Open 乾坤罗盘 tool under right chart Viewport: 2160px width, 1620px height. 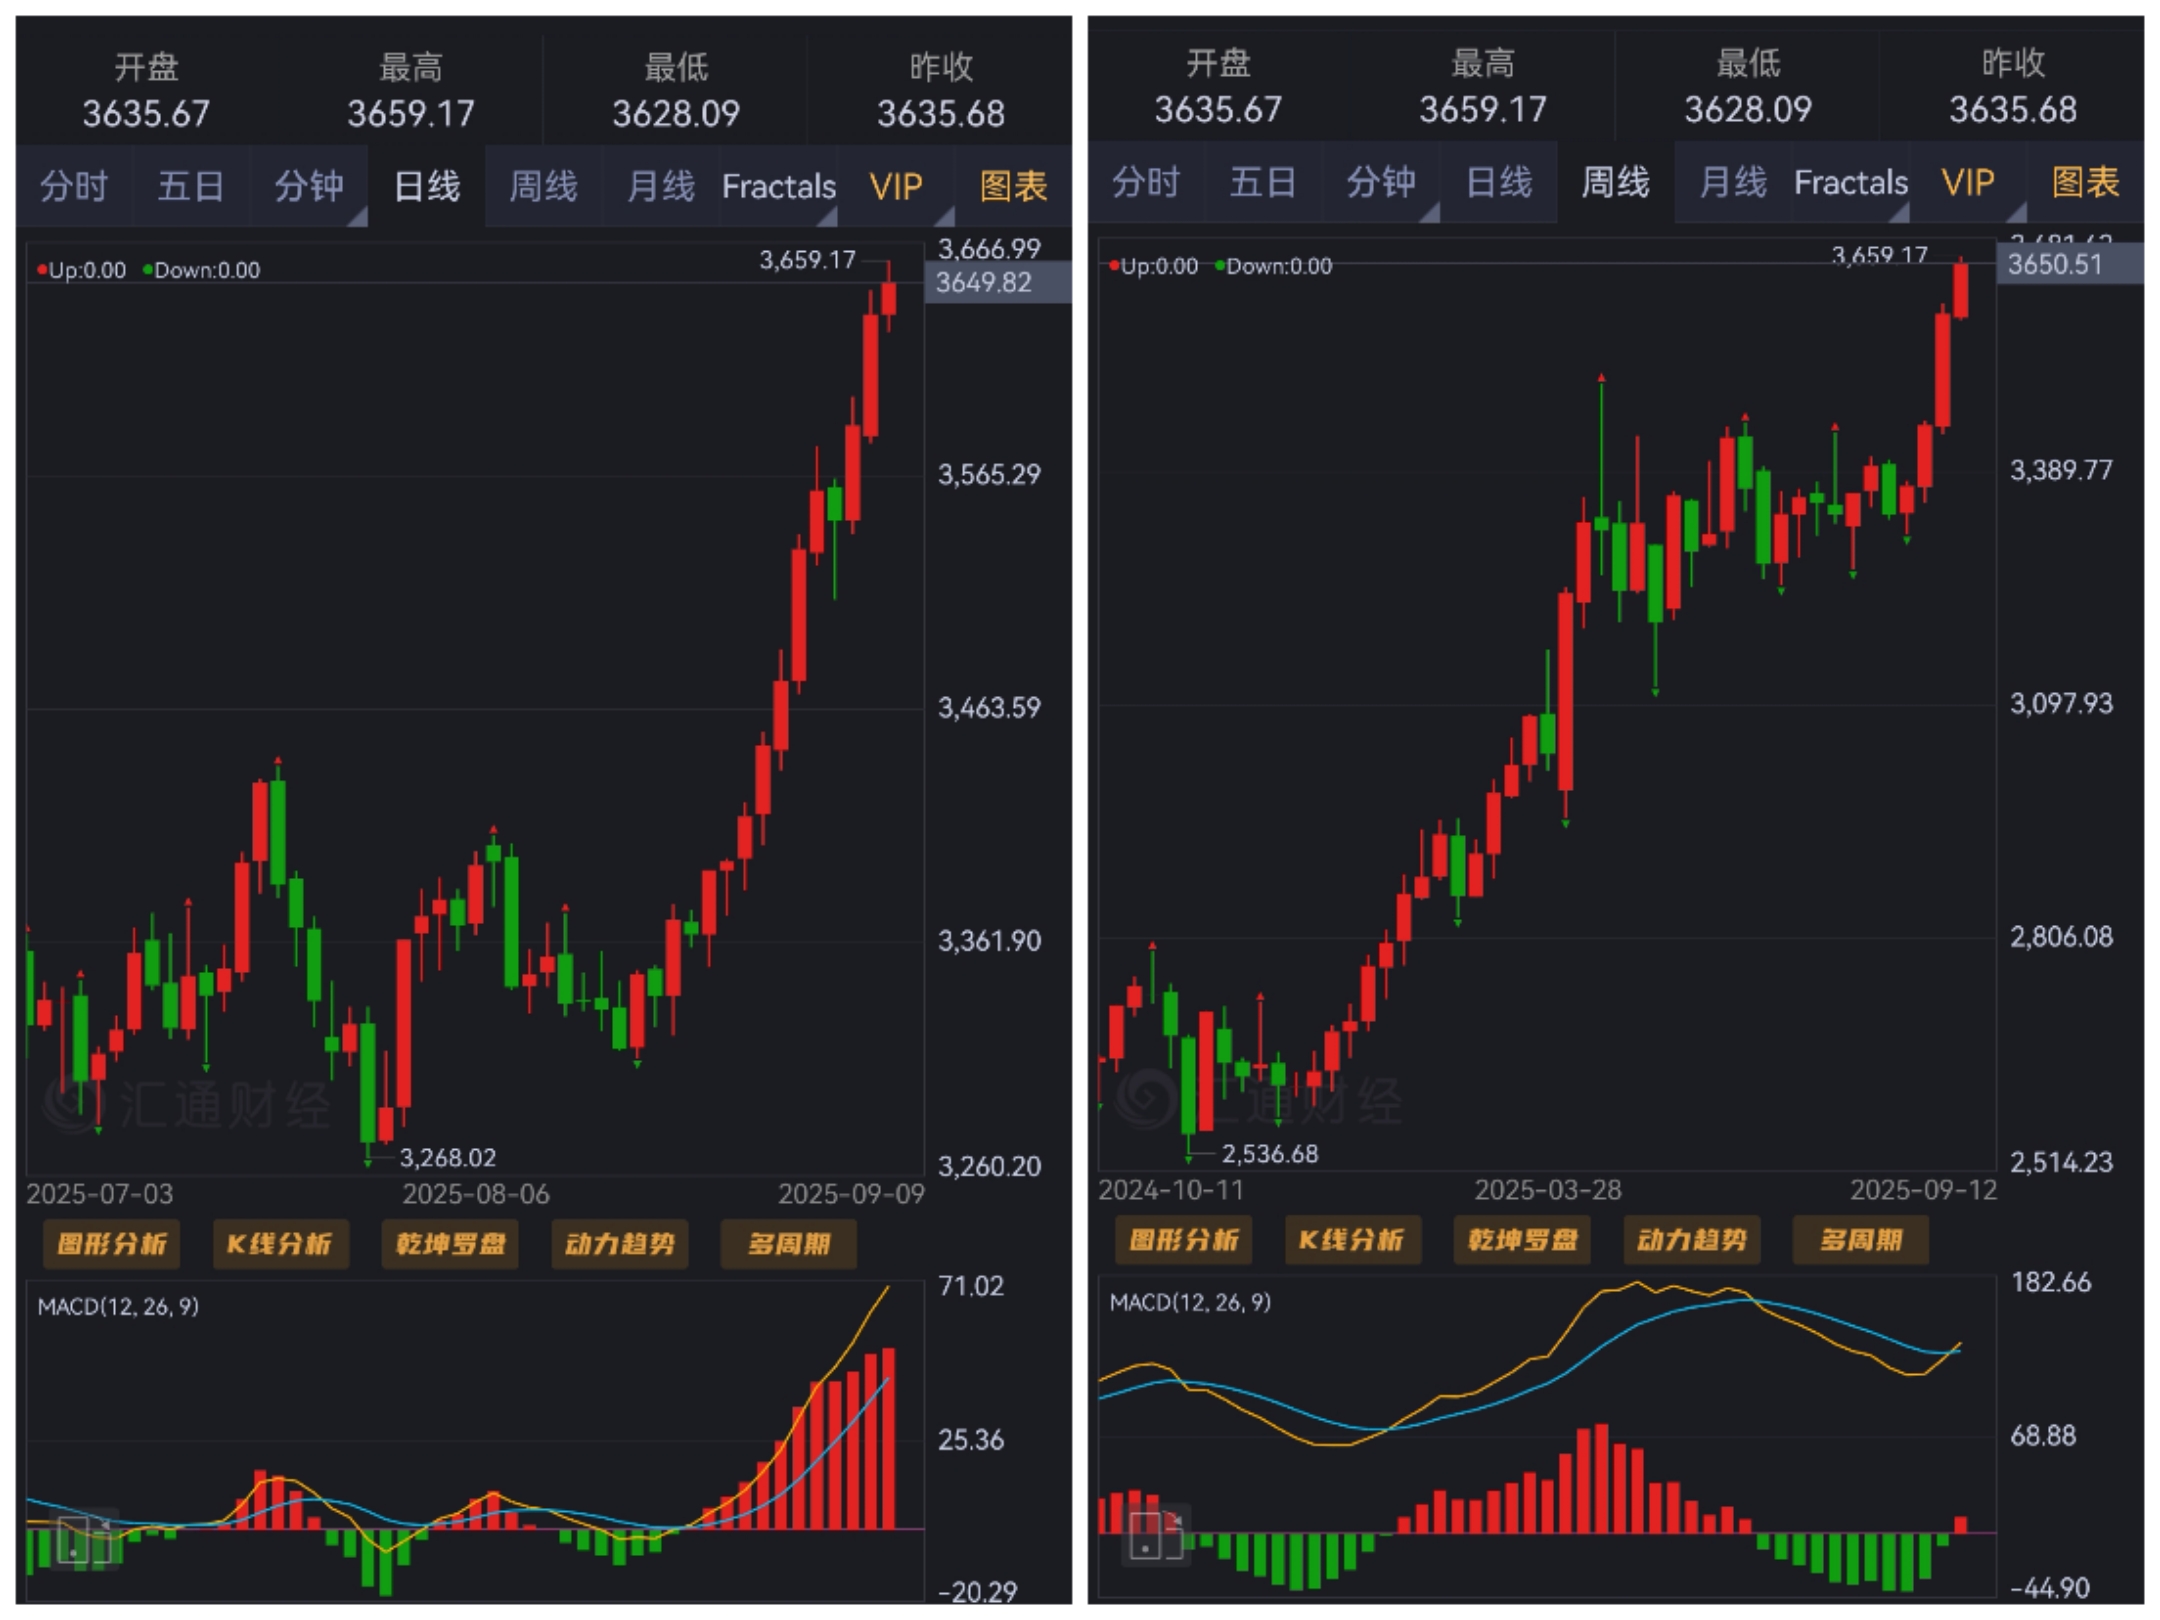pyautogui.click(x=1522, y=1240)
